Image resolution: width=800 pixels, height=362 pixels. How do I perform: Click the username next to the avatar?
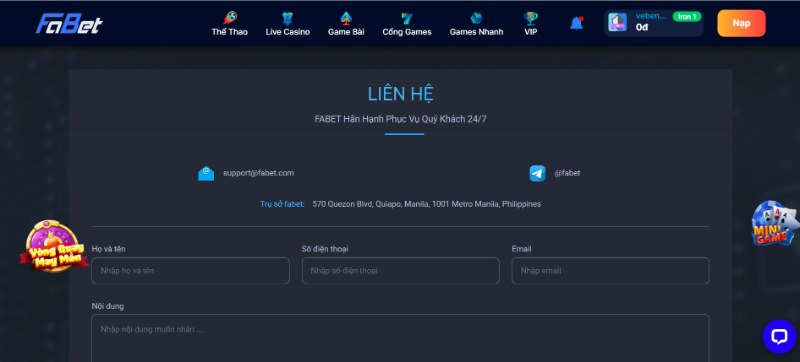coord(651,16)
